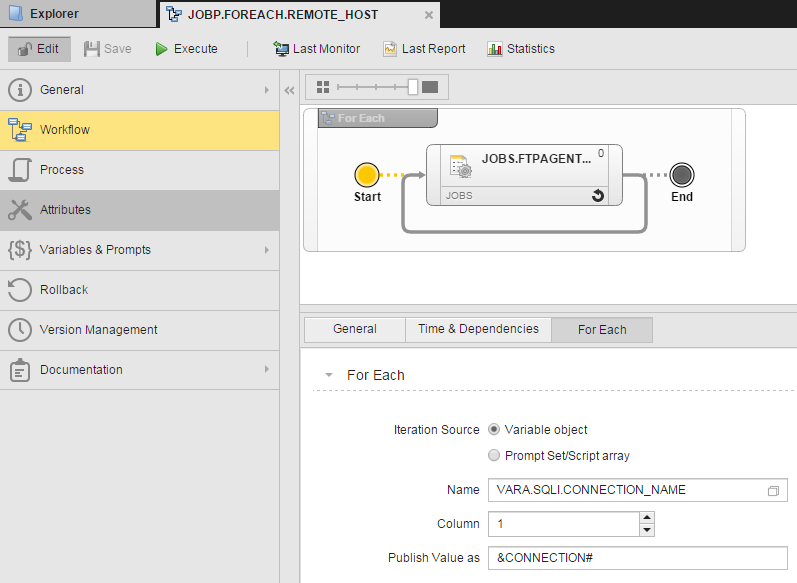Viewport: 797px width, 583px height.
Task: Click the small grid view icon
Action: coord(322,87)
